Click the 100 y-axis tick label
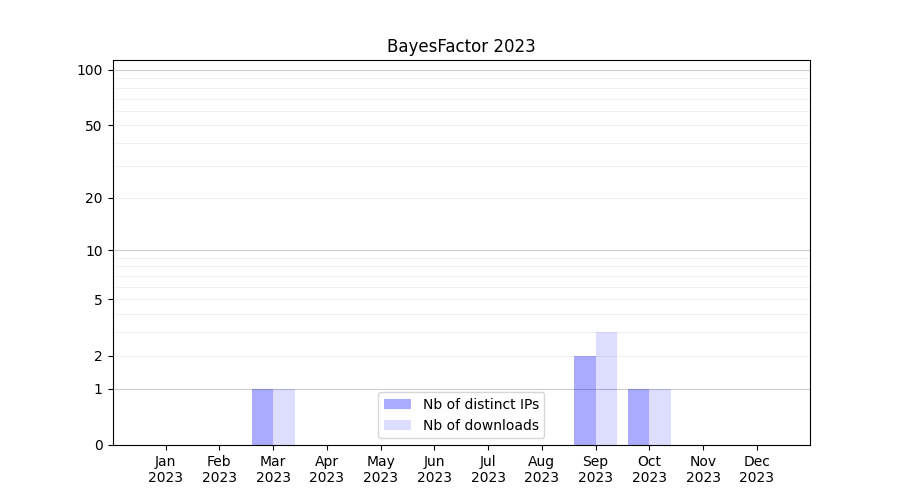This screenshot has width=900, height=500. click(90, 70)
